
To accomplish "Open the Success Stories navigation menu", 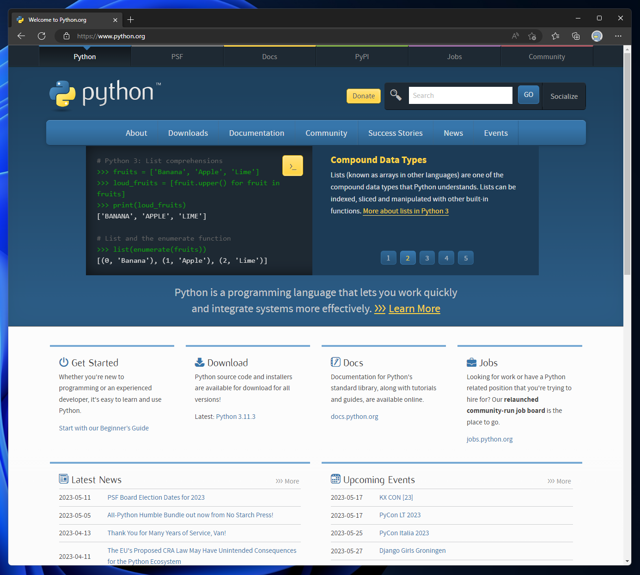I will click(x=395, y=133).
